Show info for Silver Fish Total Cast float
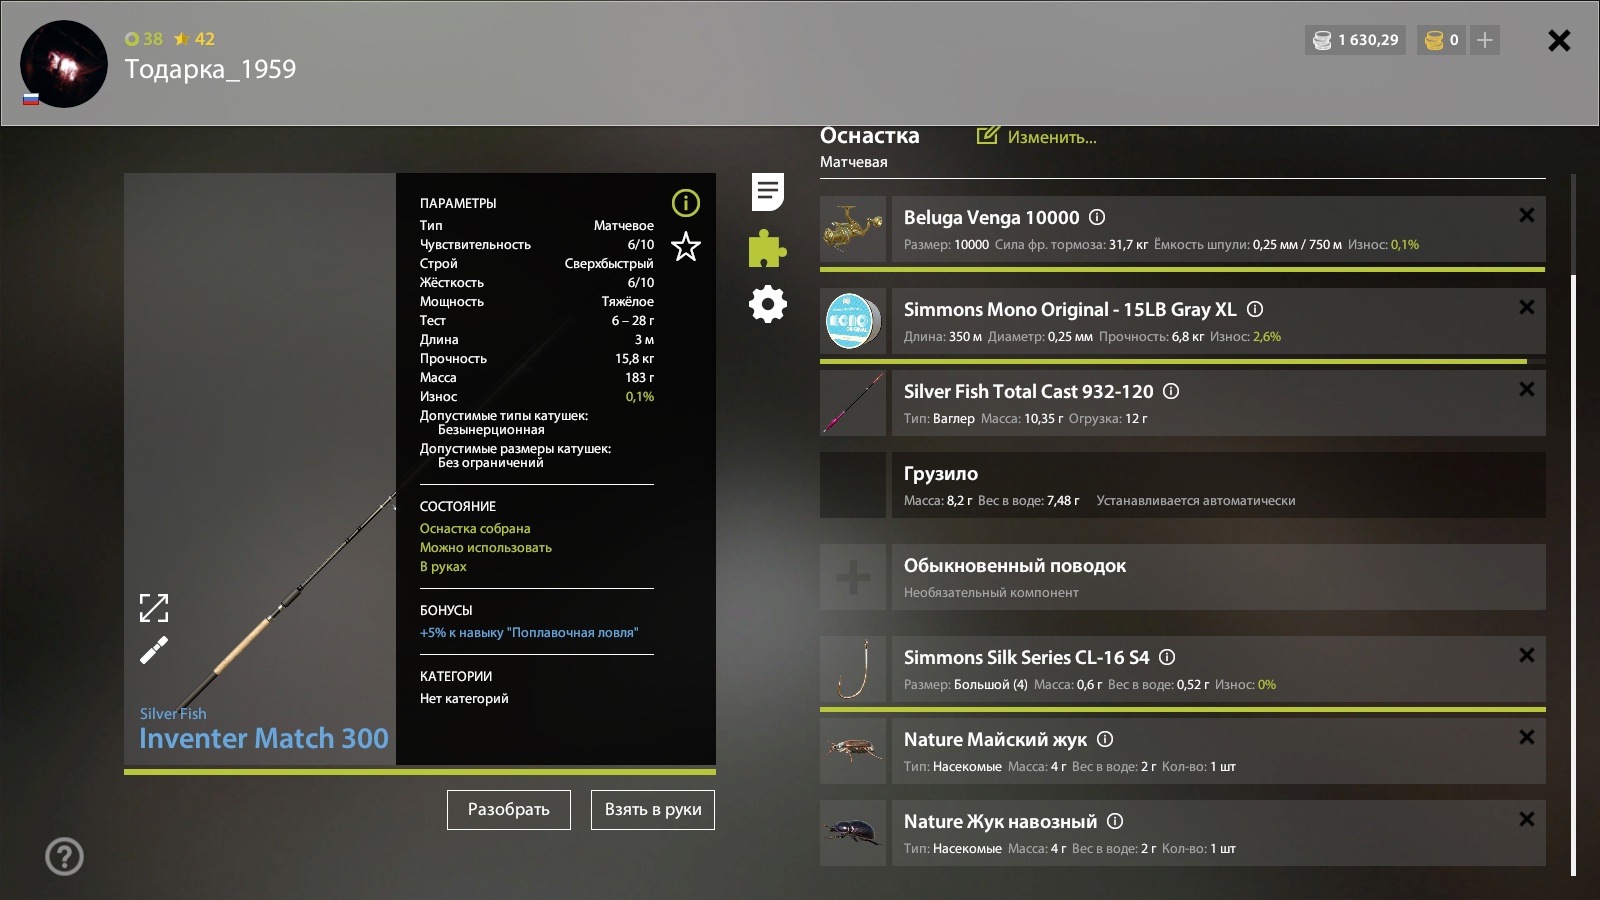This screenshot has width=1600, height=900. pos(1171,391)
